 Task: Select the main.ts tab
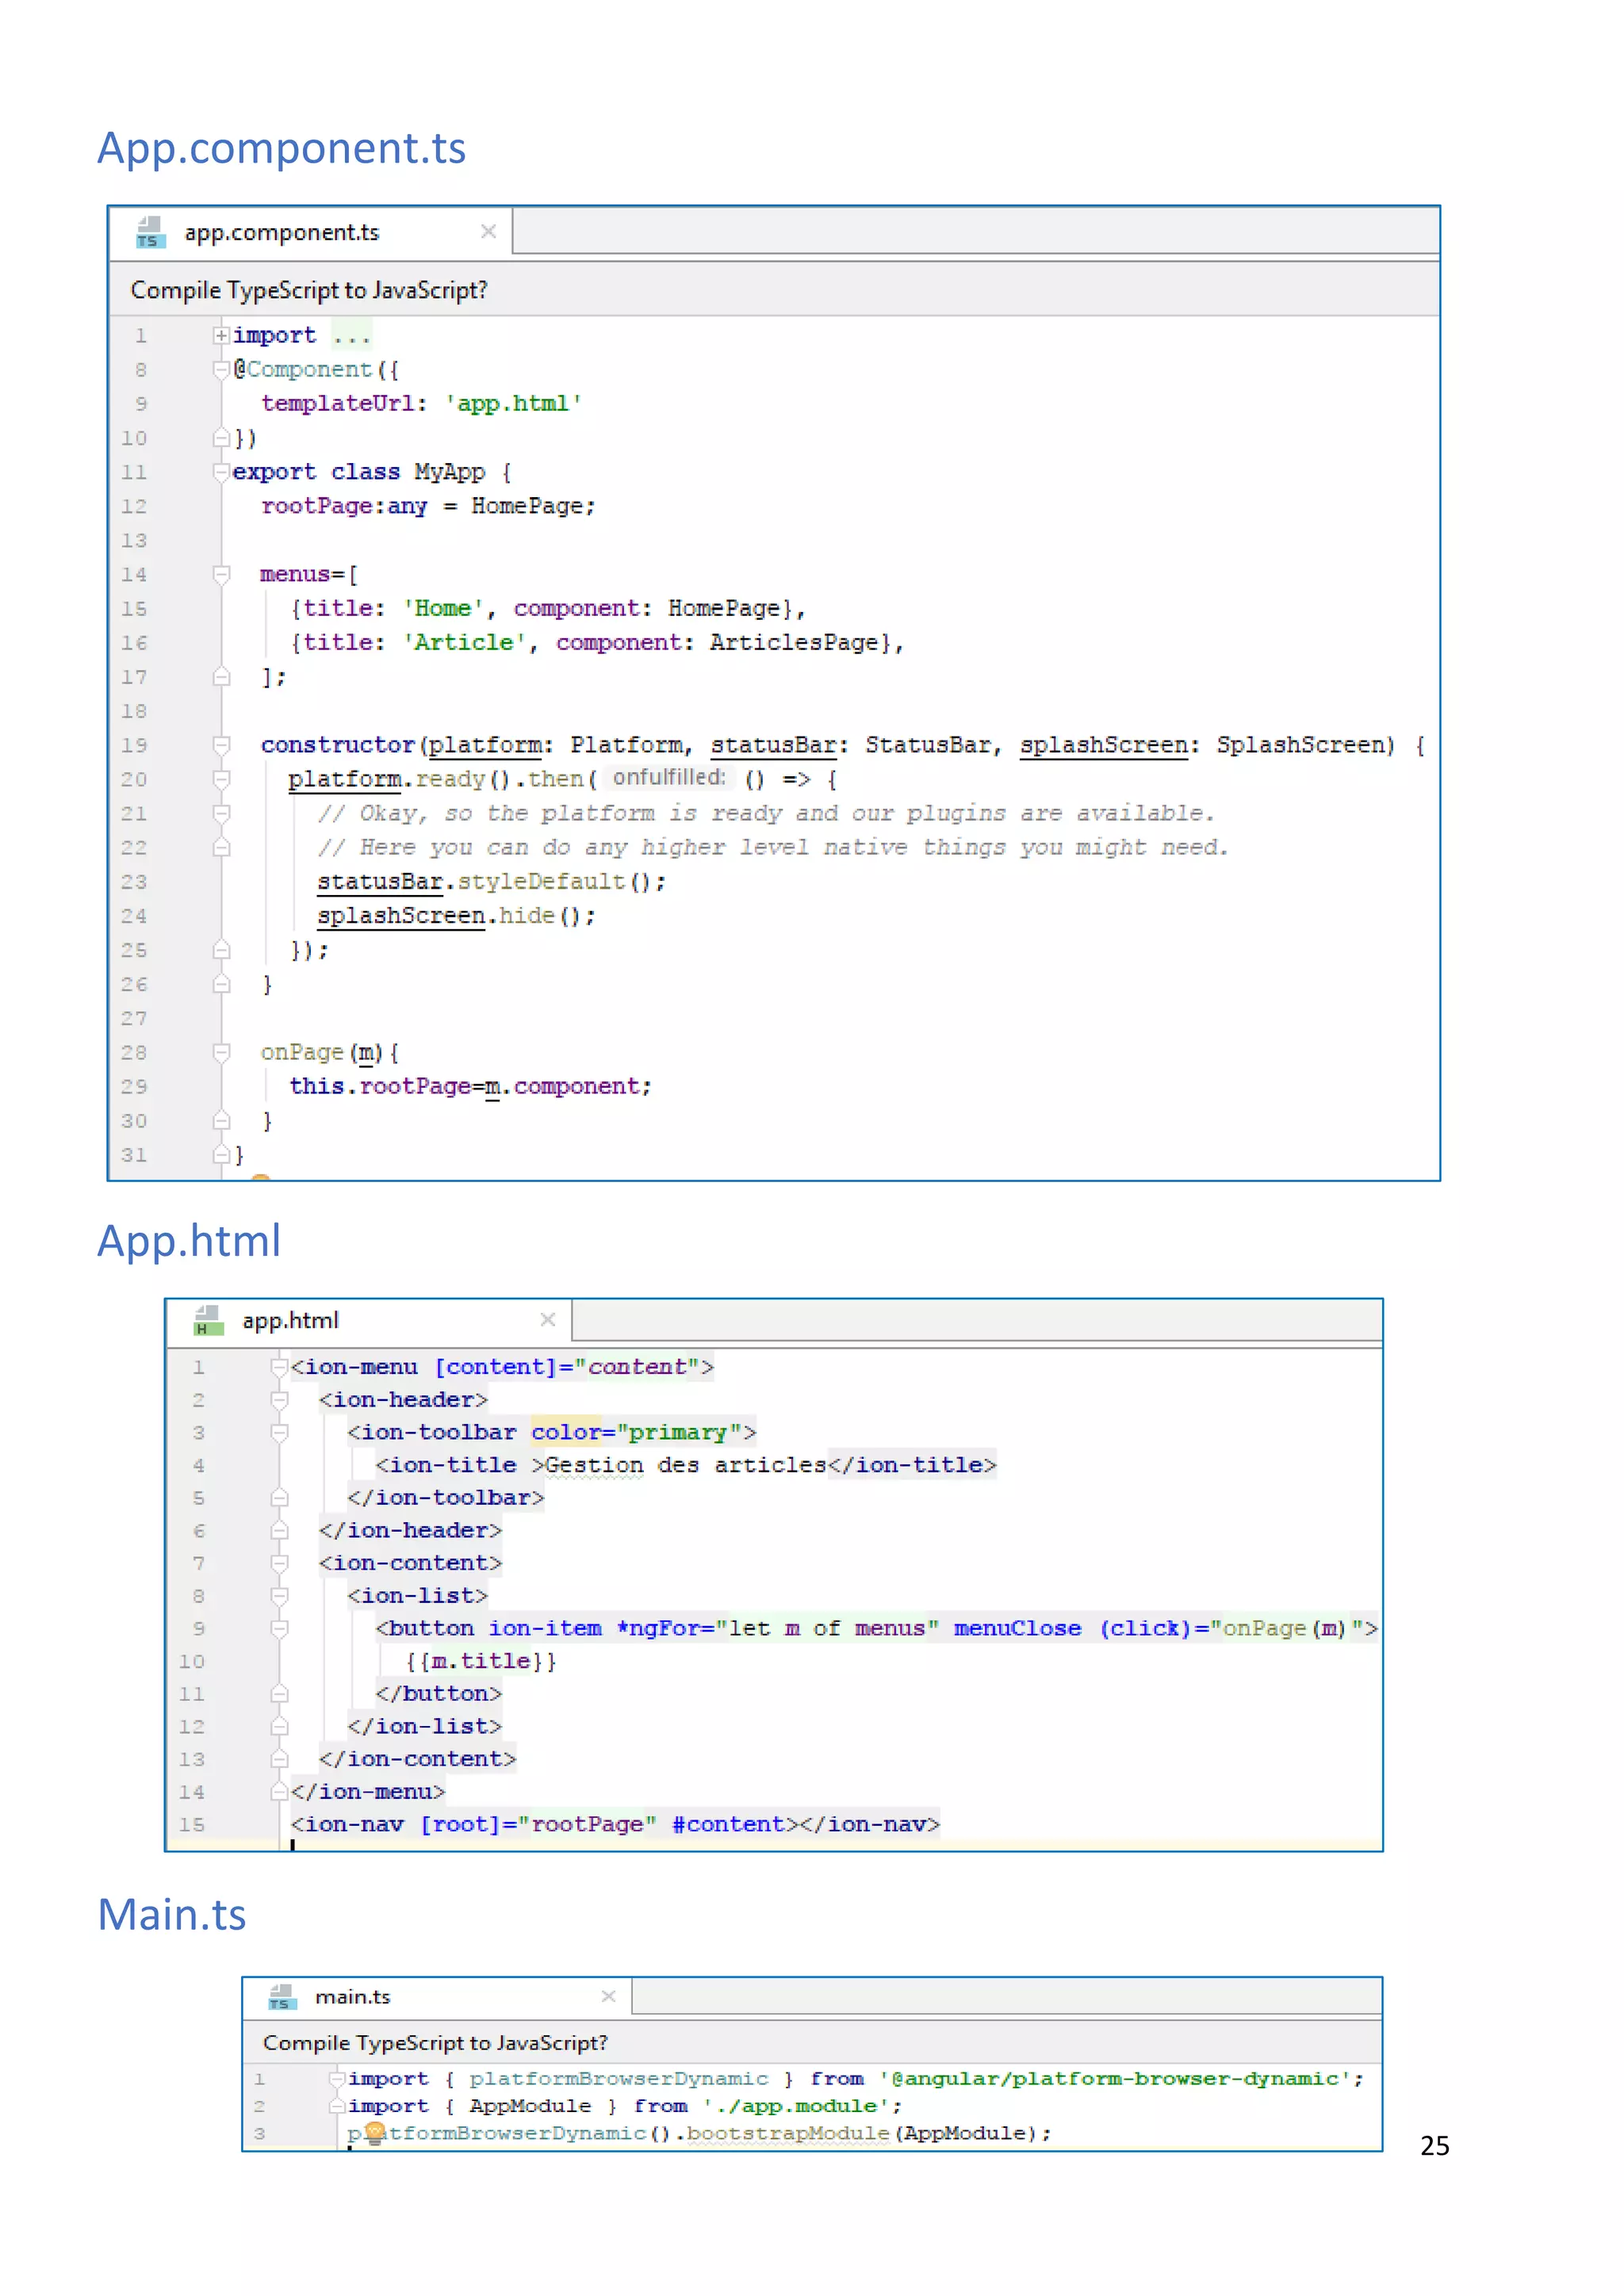[x=437, y=1997]
